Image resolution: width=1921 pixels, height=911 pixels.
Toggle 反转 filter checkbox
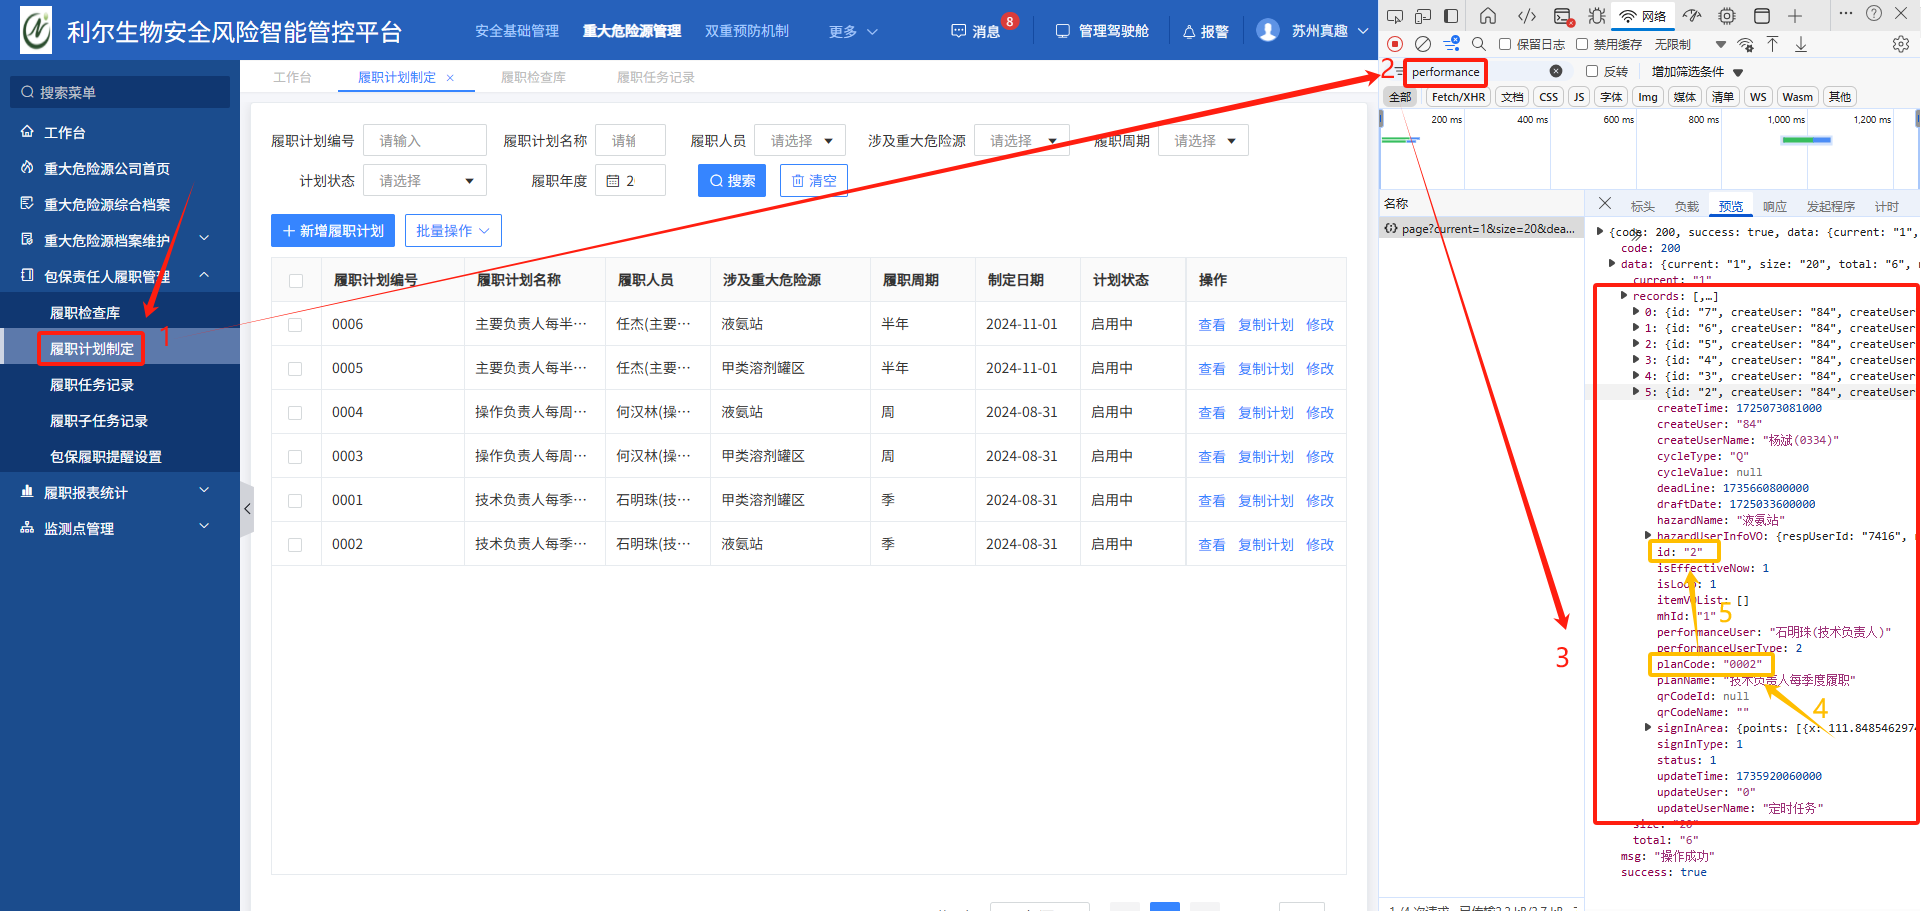coord(1592,71)
